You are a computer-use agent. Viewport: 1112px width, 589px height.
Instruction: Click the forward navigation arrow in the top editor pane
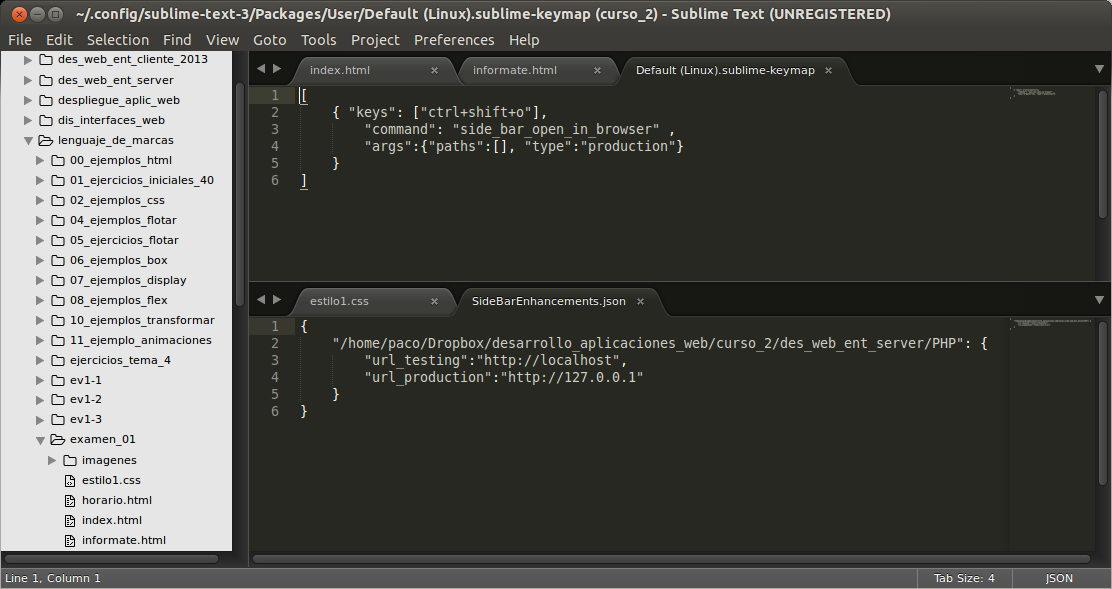click(277, 70)
